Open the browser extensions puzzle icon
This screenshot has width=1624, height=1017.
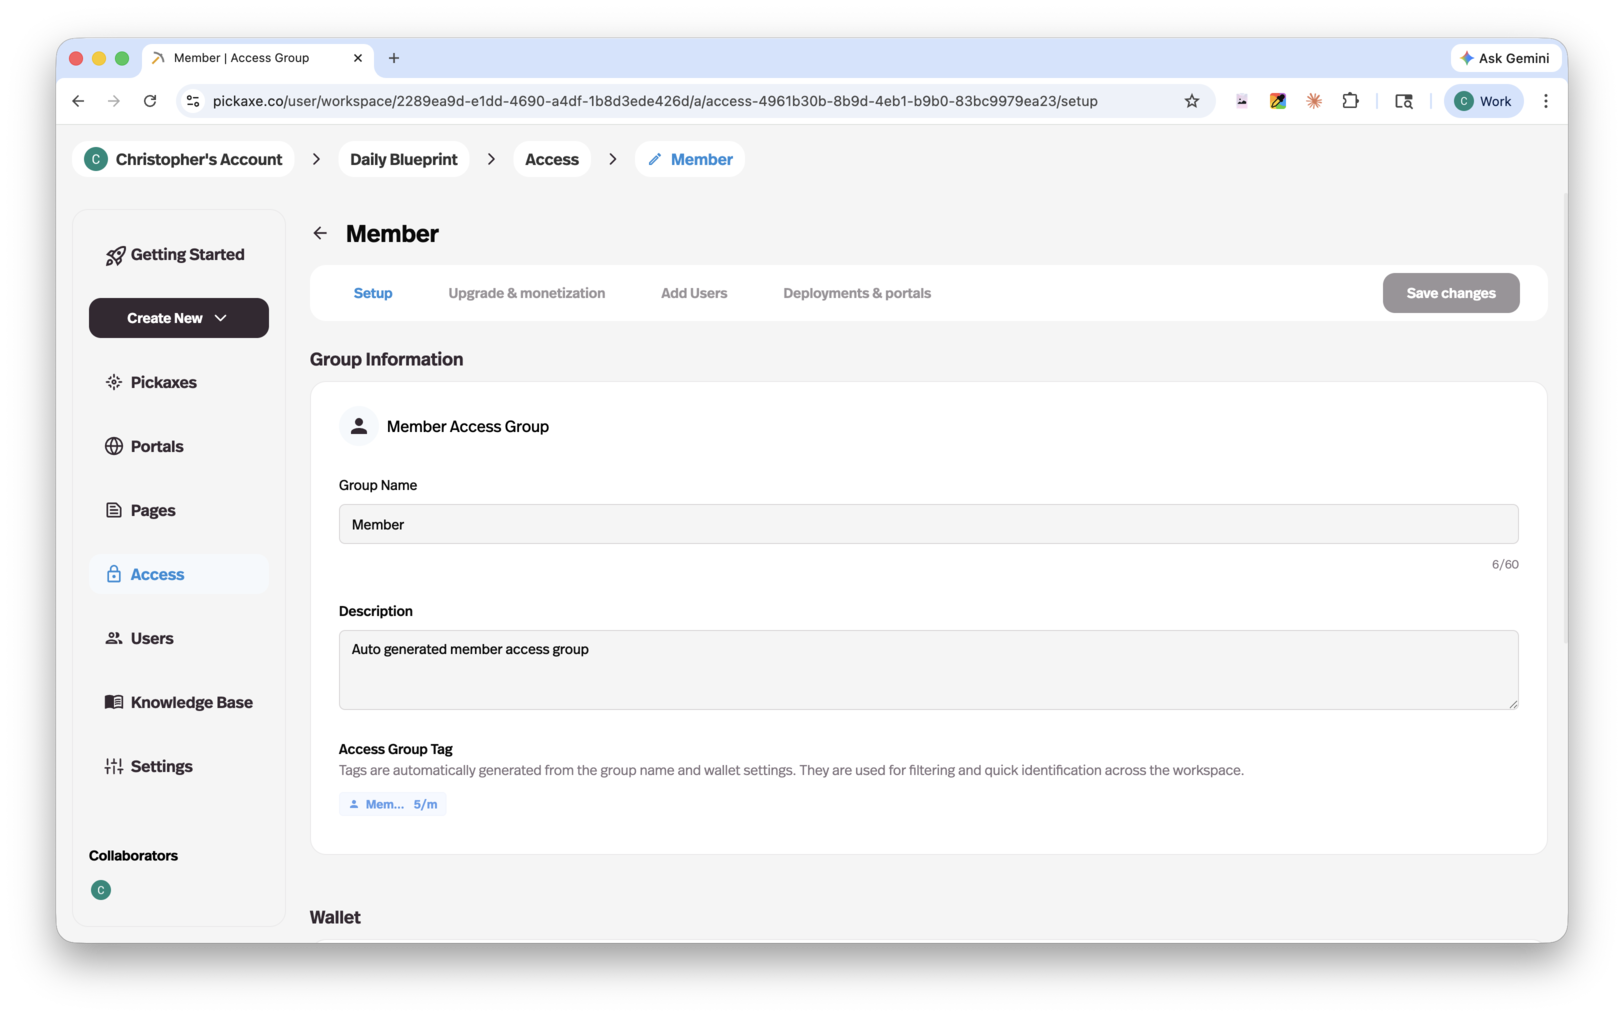click(1351, 100)
